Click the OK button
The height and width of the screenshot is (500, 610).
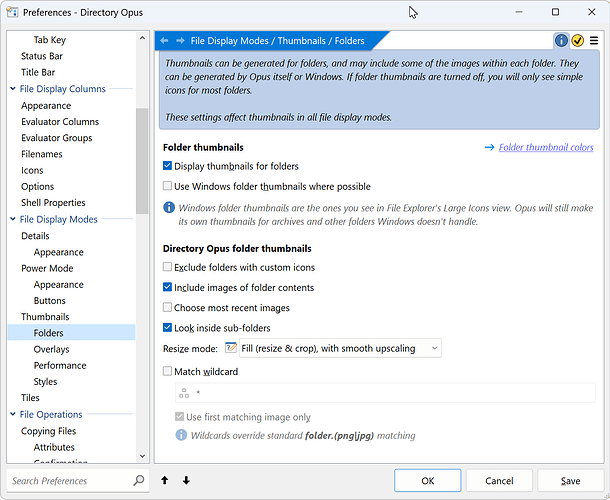point(428,481)
